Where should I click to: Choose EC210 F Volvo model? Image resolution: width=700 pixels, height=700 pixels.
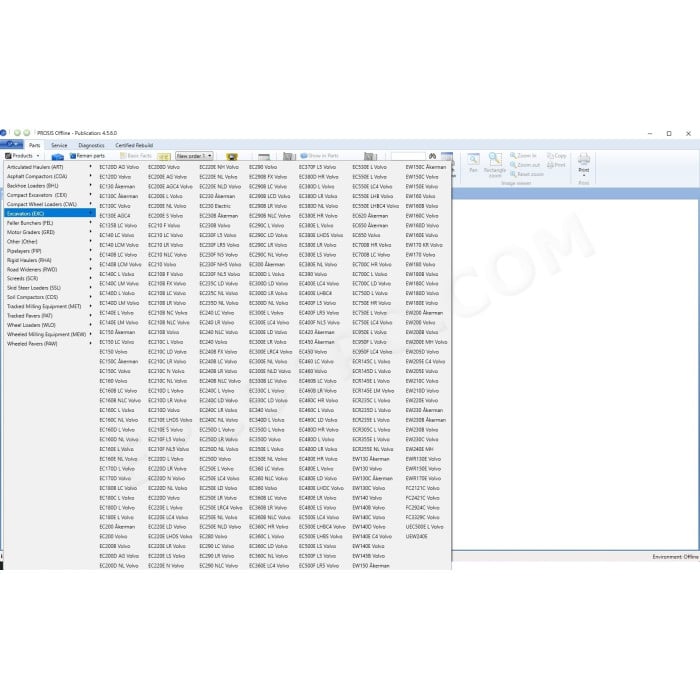(163, 225)
